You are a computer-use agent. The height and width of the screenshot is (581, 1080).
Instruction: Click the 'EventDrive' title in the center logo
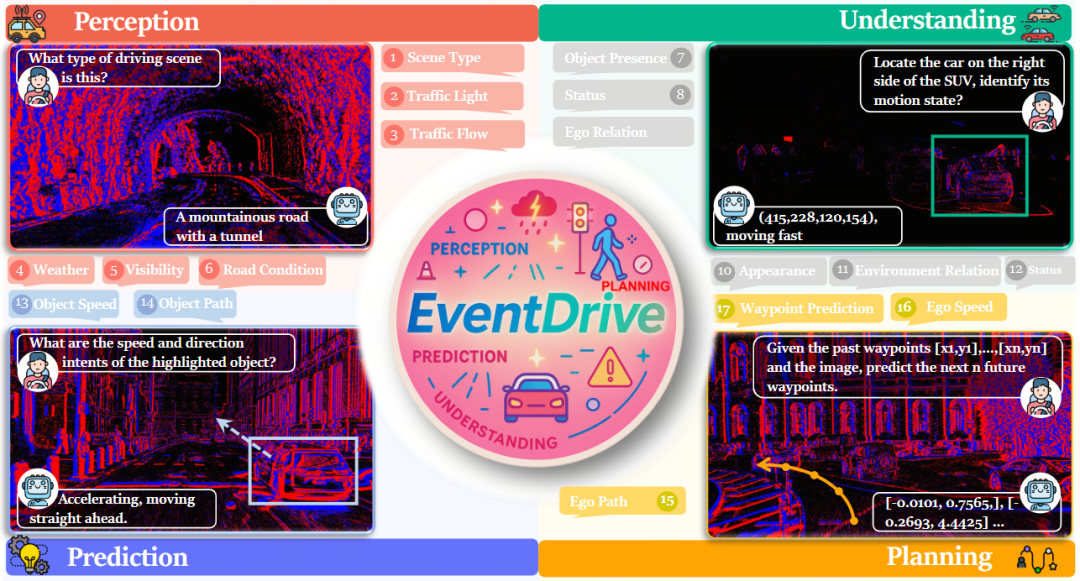[x=537, y=313]
